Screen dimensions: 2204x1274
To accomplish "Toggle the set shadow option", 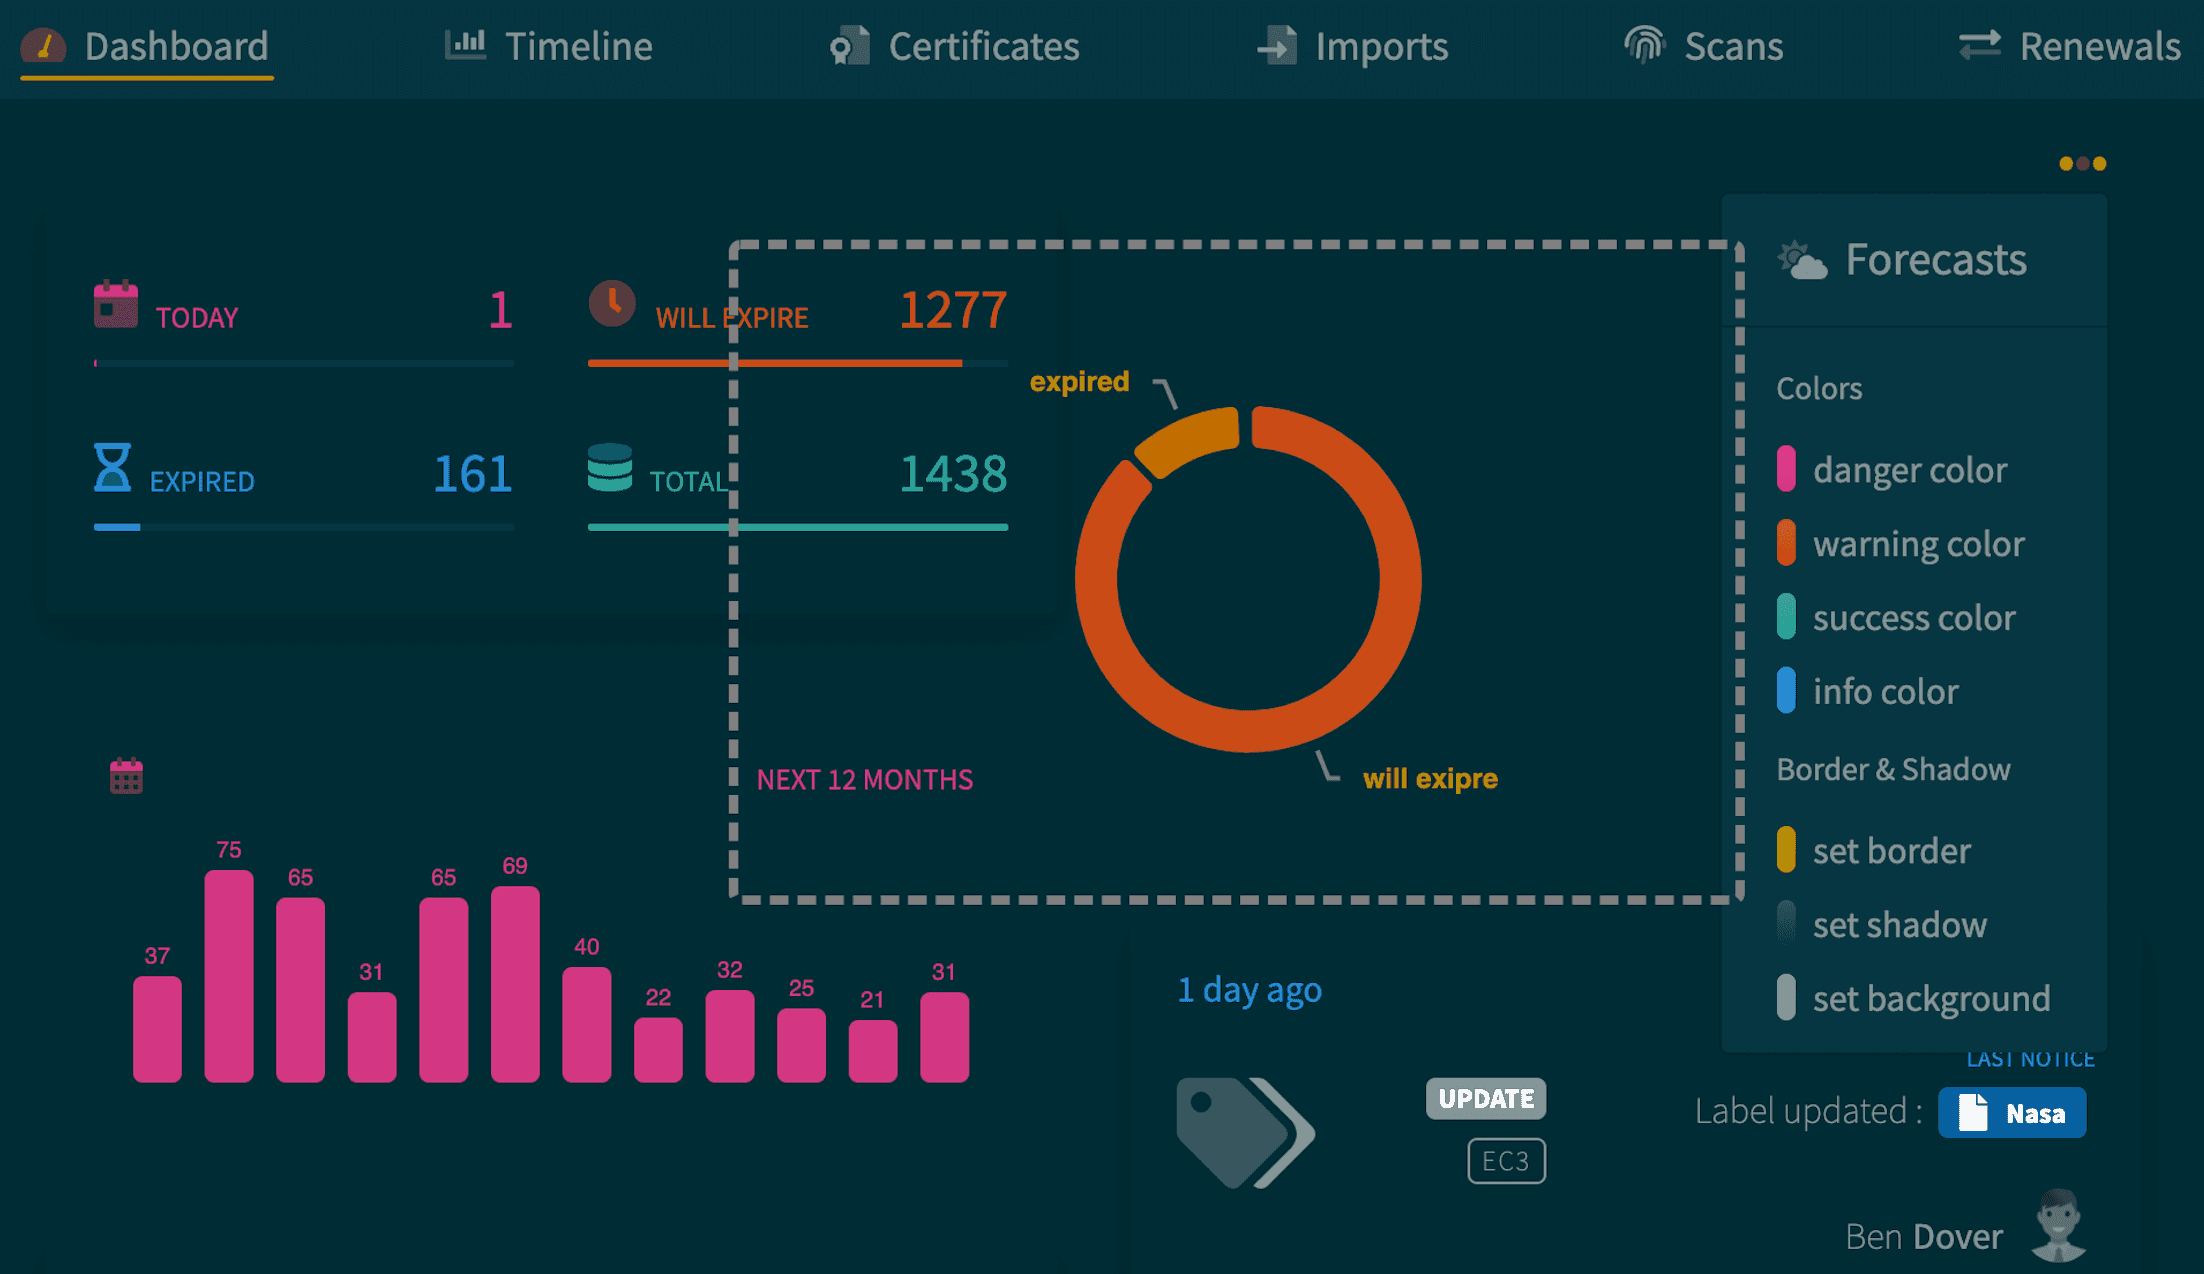I will pos(1786,924).
